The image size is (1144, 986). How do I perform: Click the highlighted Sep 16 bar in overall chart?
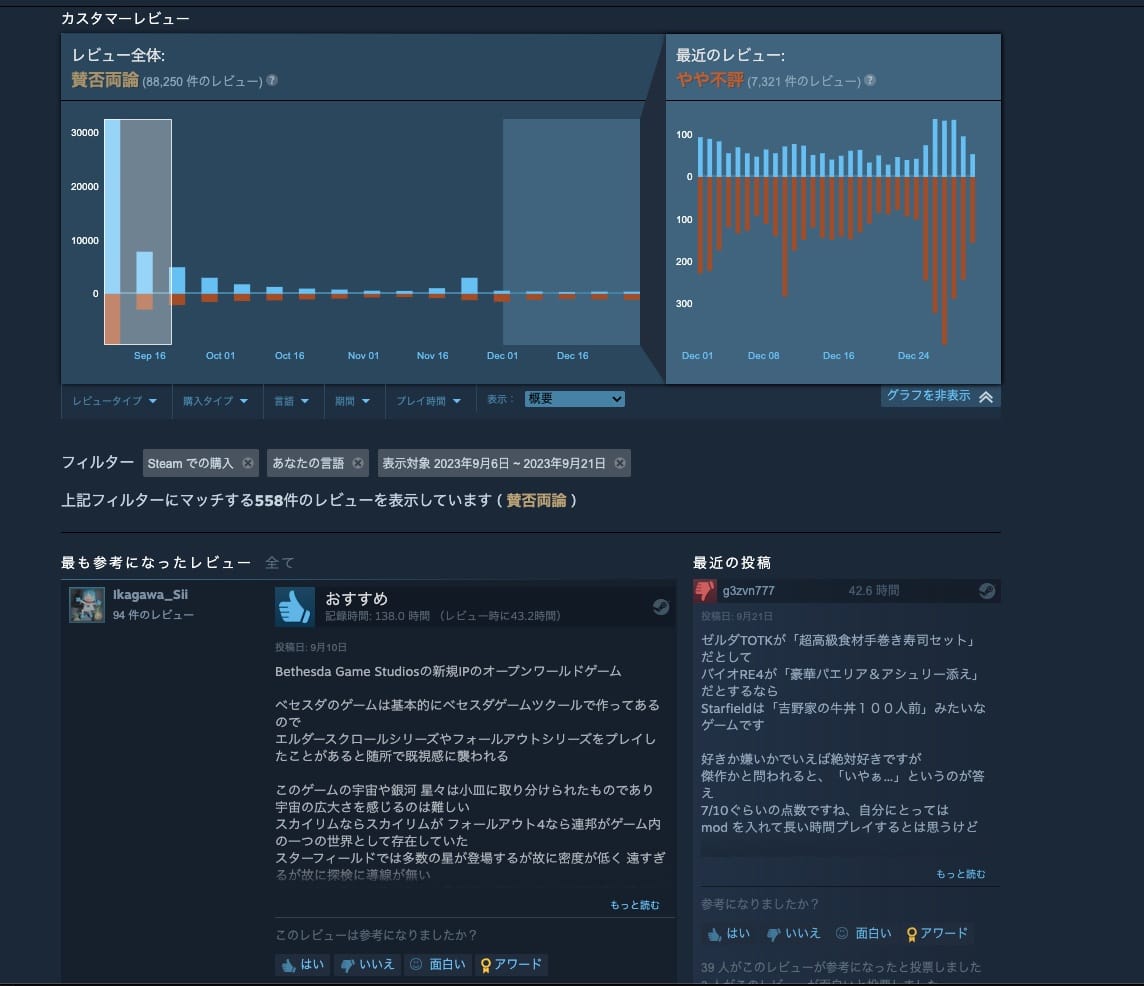[144, 272]
